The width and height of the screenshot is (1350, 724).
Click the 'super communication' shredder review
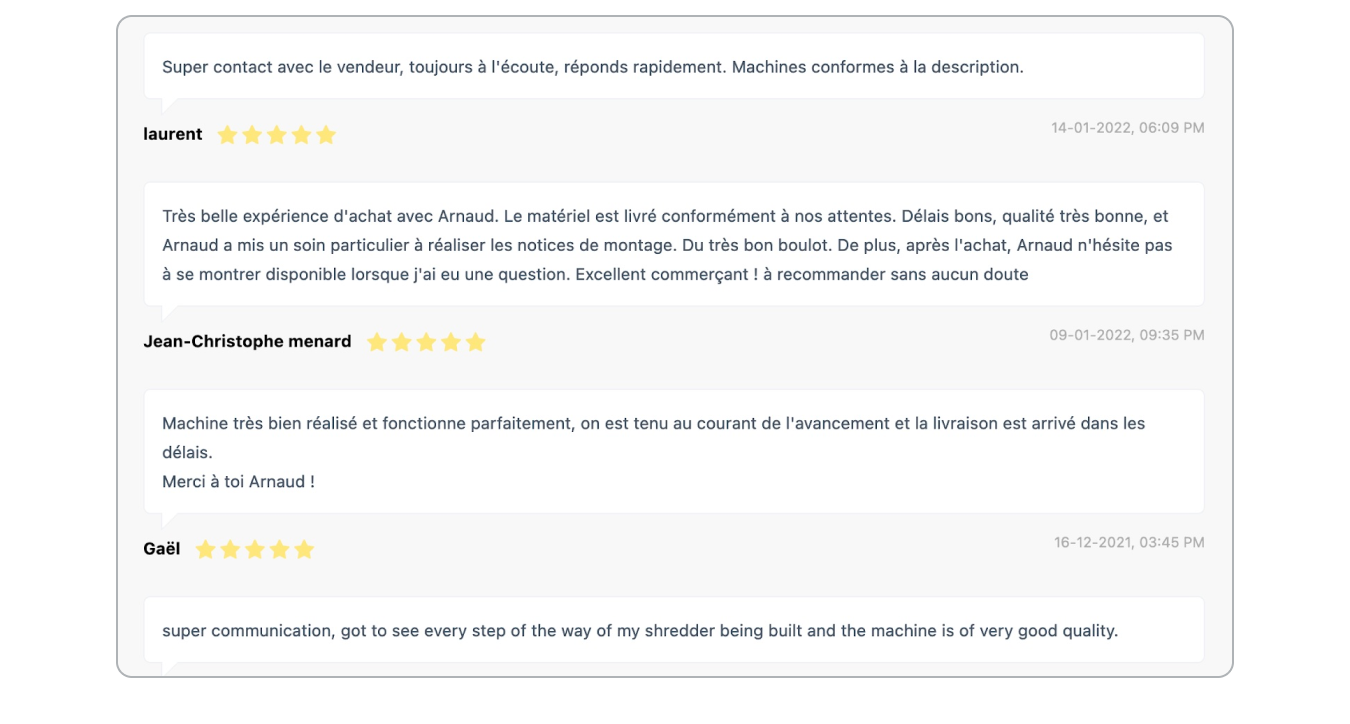click(674, 630)
